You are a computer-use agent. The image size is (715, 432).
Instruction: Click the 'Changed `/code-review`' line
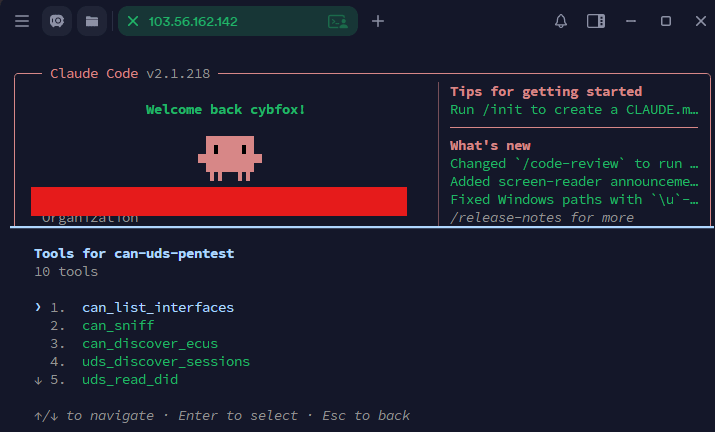(x=574, y=164)
